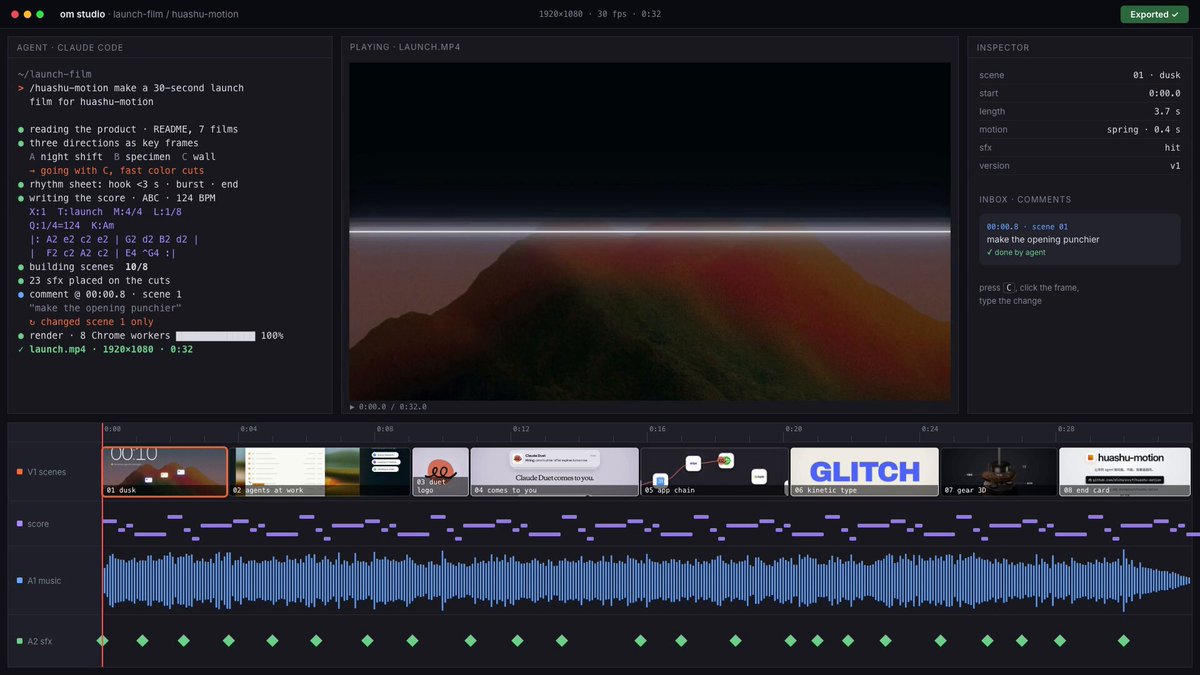Select the 03 duet logo clip
This screenshot has width=1200, height=675.
(x=441, y=471)
